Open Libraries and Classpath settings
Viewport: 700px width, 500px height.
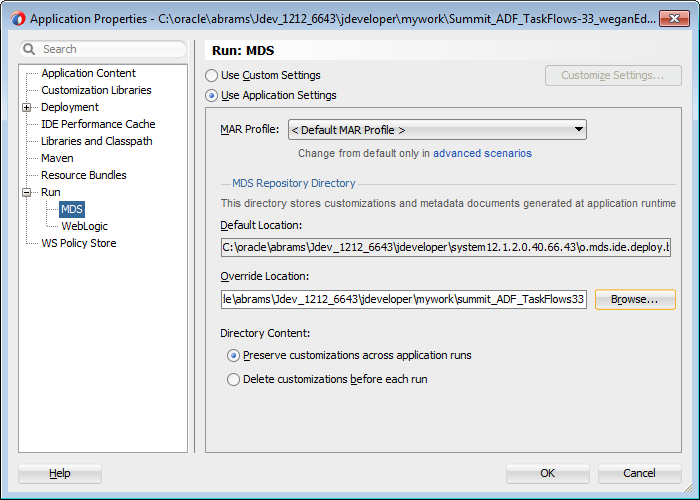point(97,141)
